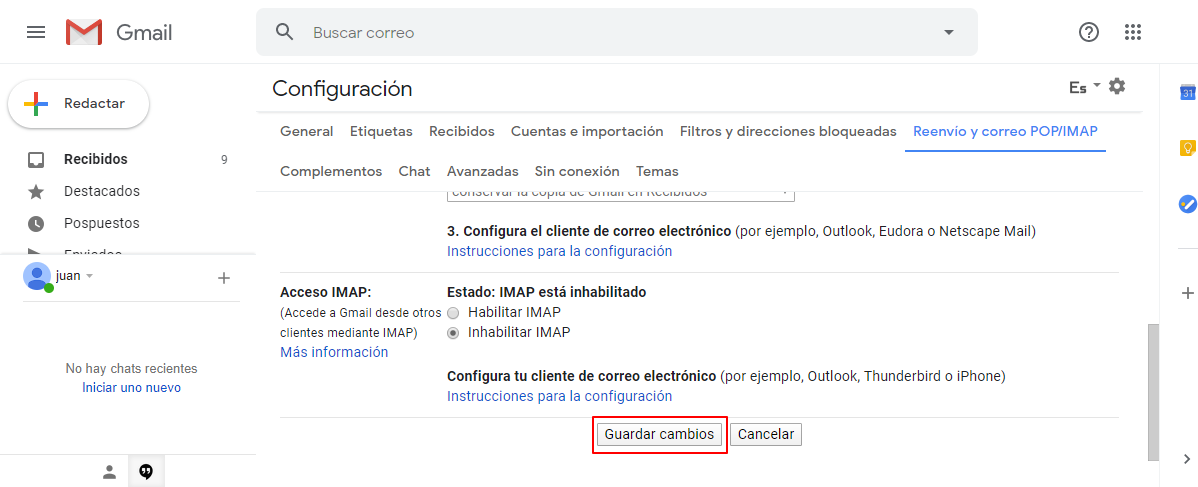Image resolution: width=1198 pixels, height=487 pixels.
Task: Open the Recibidos inbox folder
Action: tap(96, 159)
